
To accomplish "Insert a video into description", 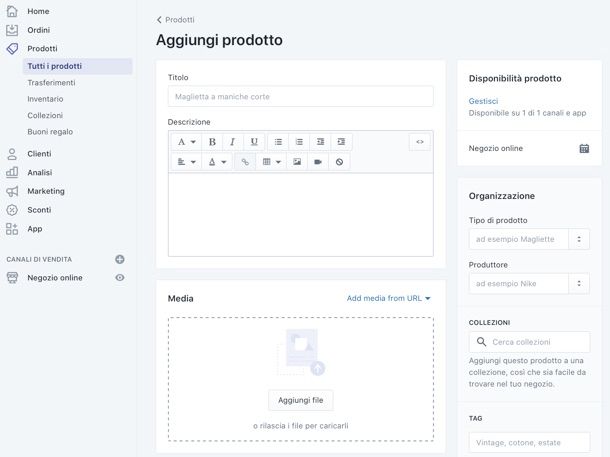I will 318,162.
